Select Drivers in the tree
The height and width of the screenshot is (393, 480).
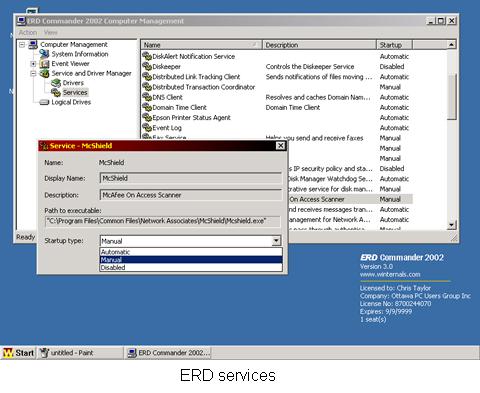click(73, 83)
